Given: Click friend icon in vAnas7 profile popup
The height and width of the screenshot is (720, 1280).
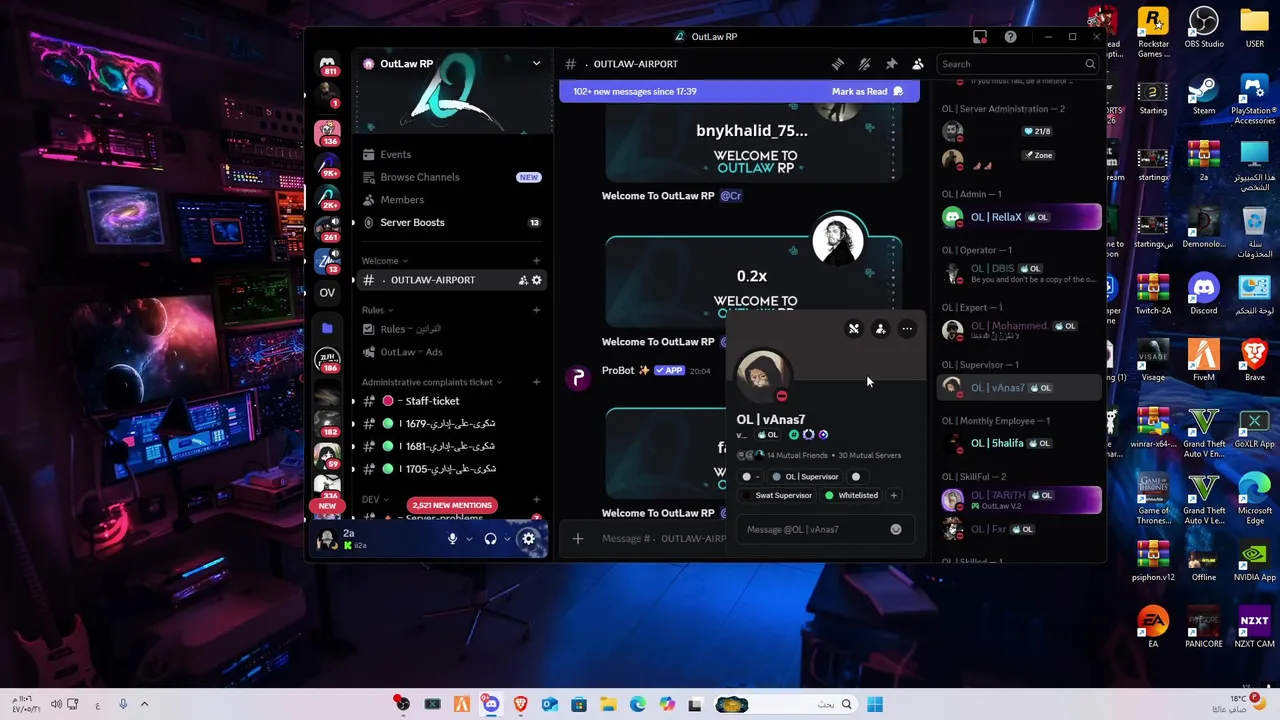Looking at the screenshot, I should coord(880,329).
